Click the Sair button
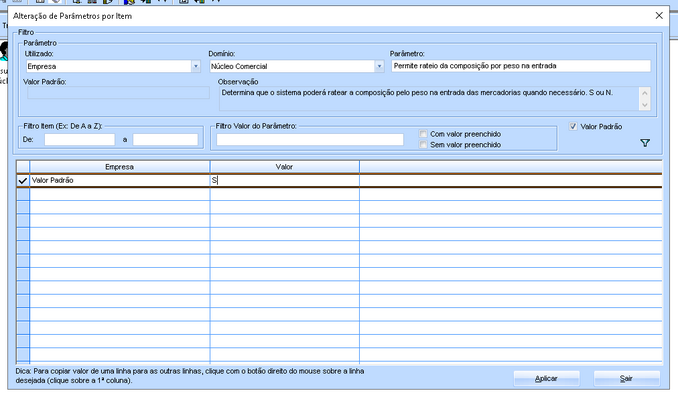This screenshot has height=393, width=678. coord(627,378)
